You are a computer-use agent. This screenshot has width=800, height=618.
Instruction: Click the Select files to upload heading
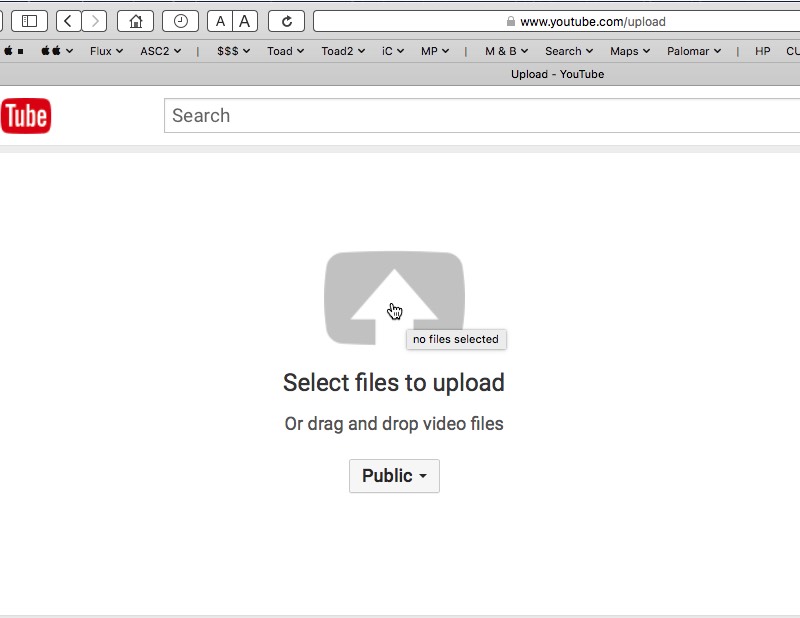coord(394,383)
